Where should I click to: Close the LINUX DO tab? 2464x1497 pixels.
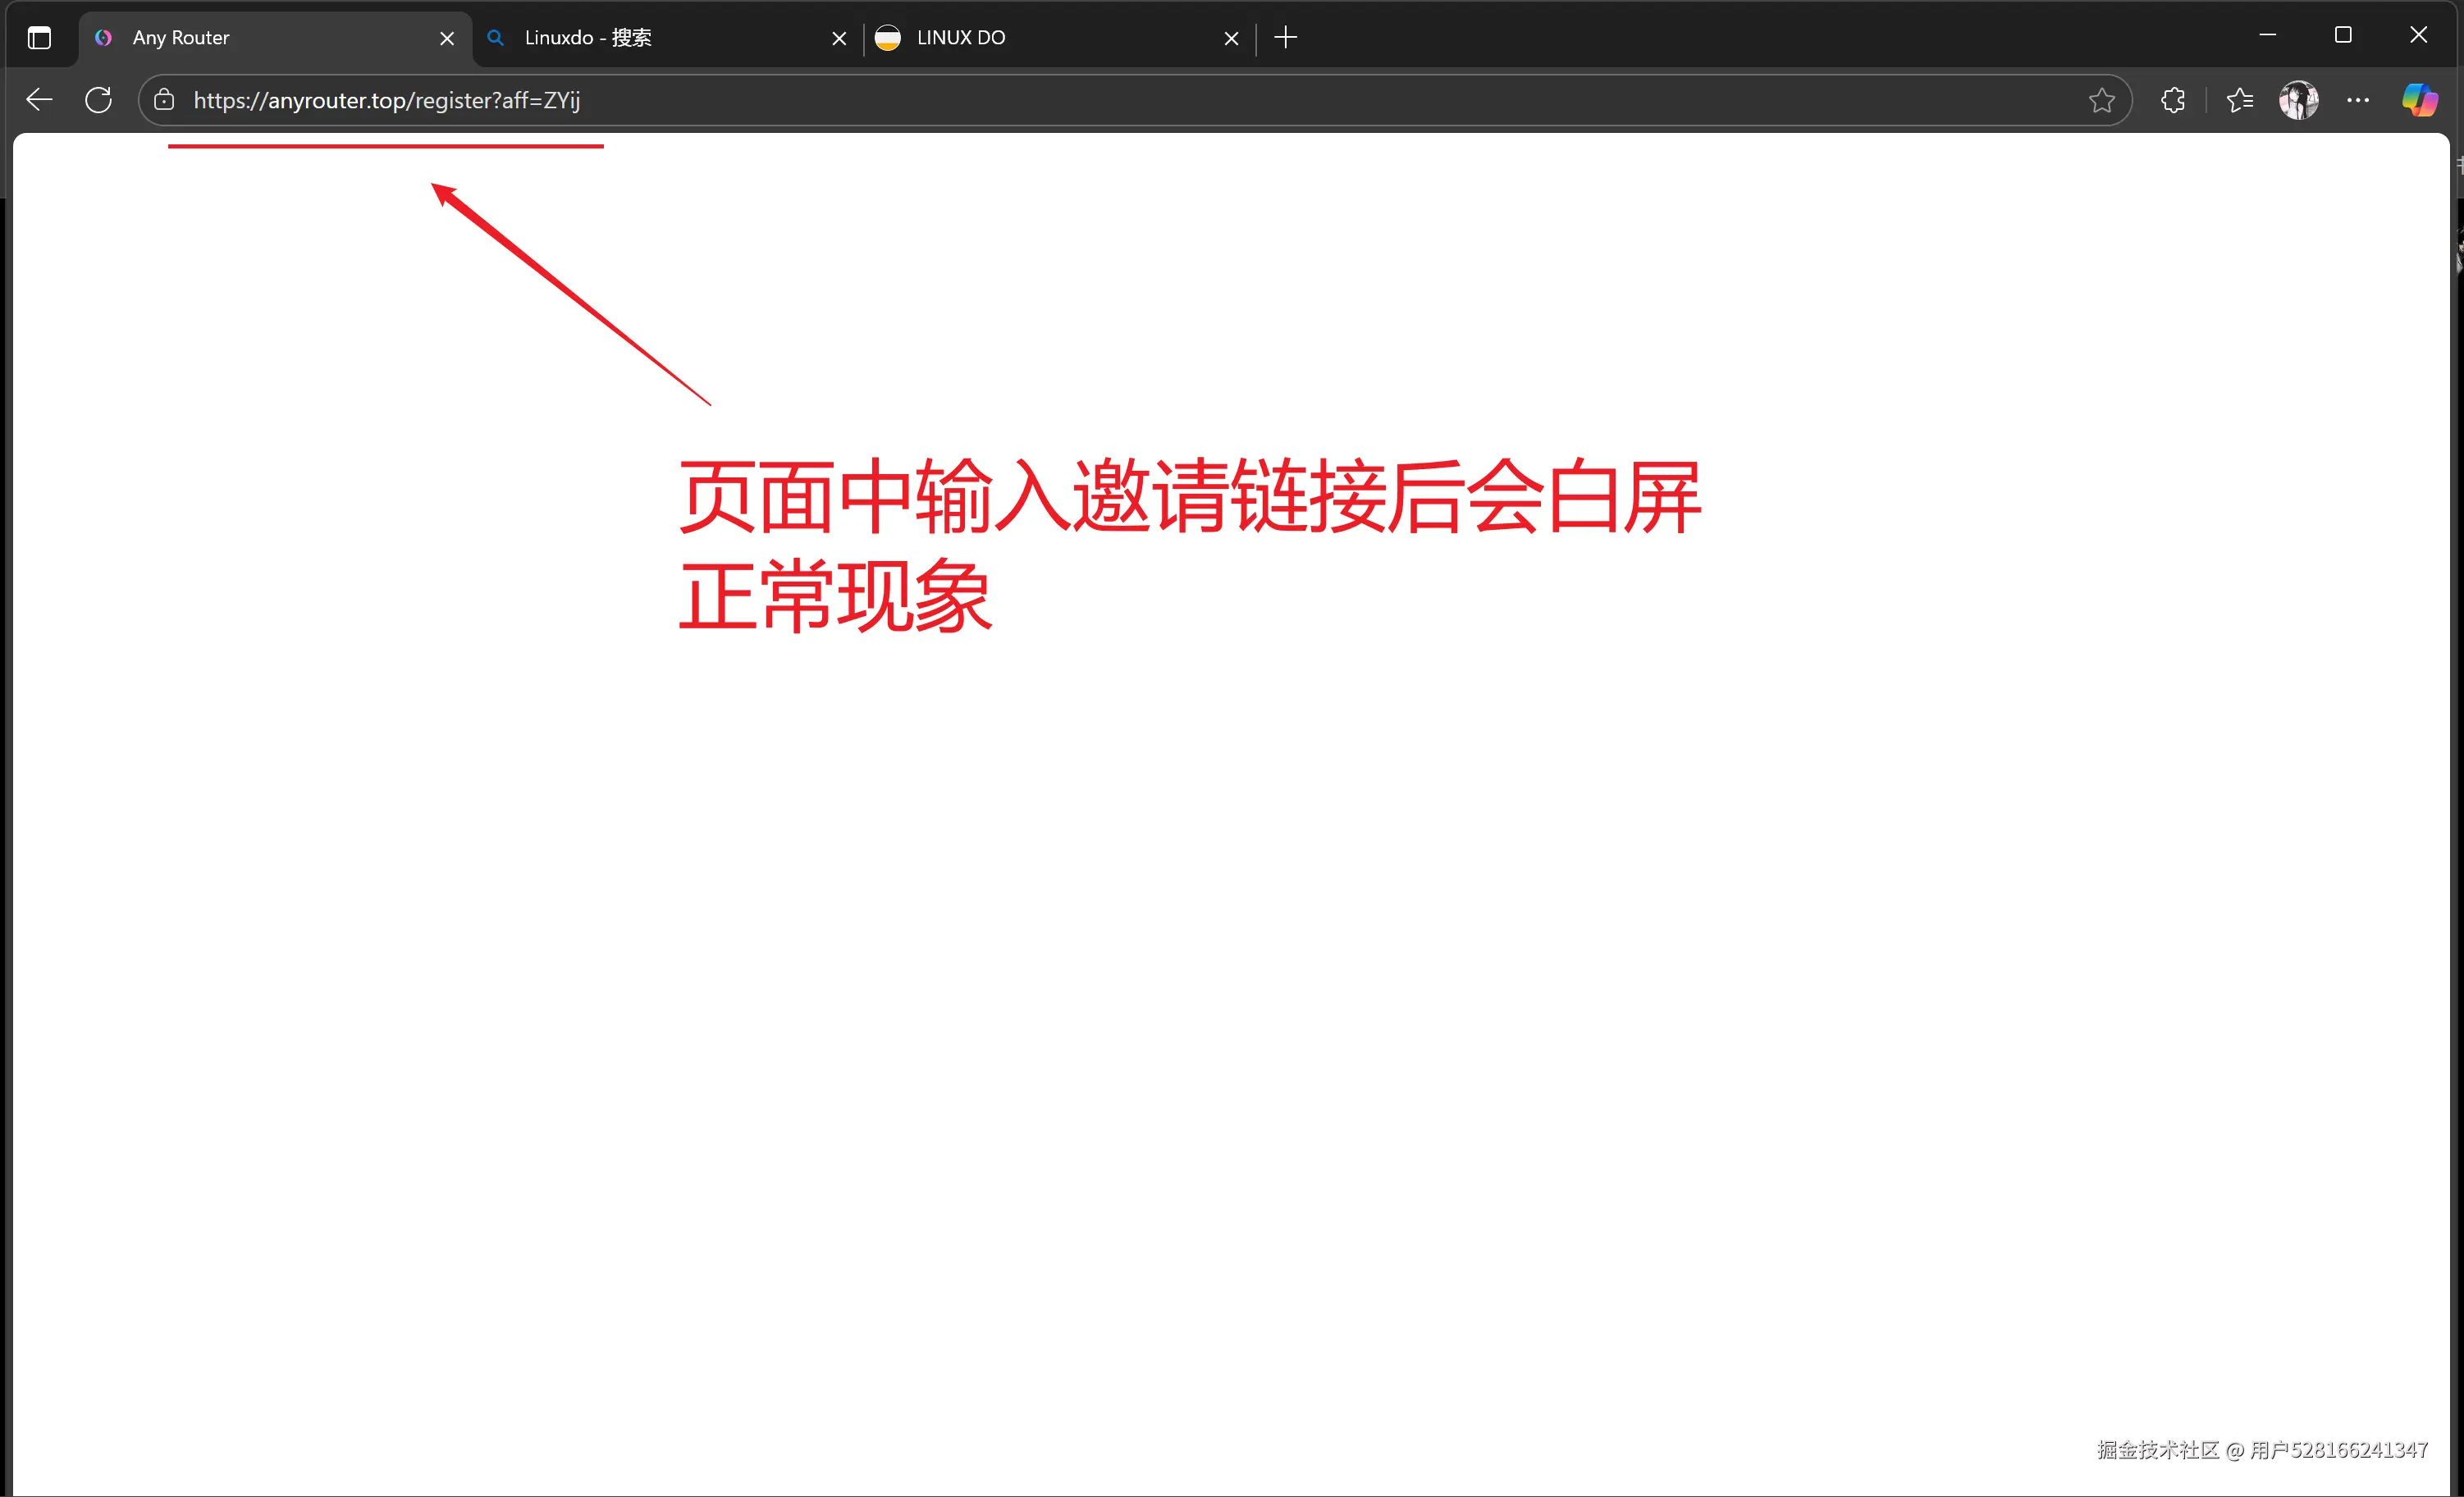(x=1231, y=37)
